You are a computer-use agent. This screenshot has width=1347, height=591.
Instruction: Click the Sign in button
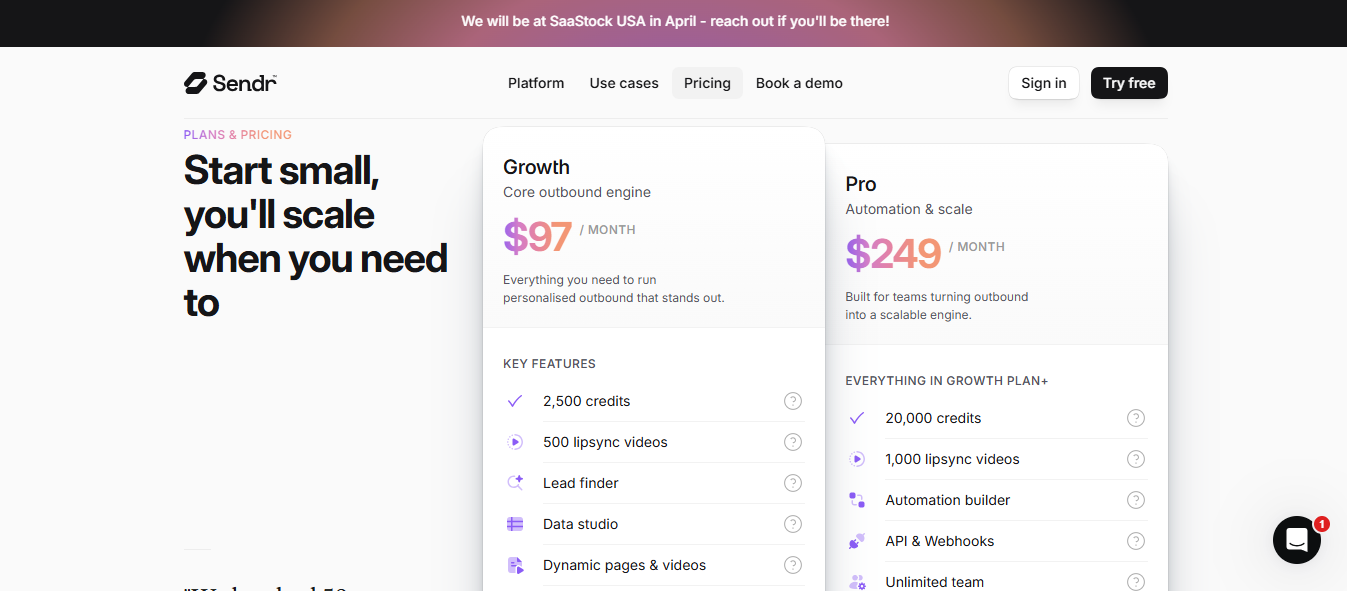[1043, 83]
